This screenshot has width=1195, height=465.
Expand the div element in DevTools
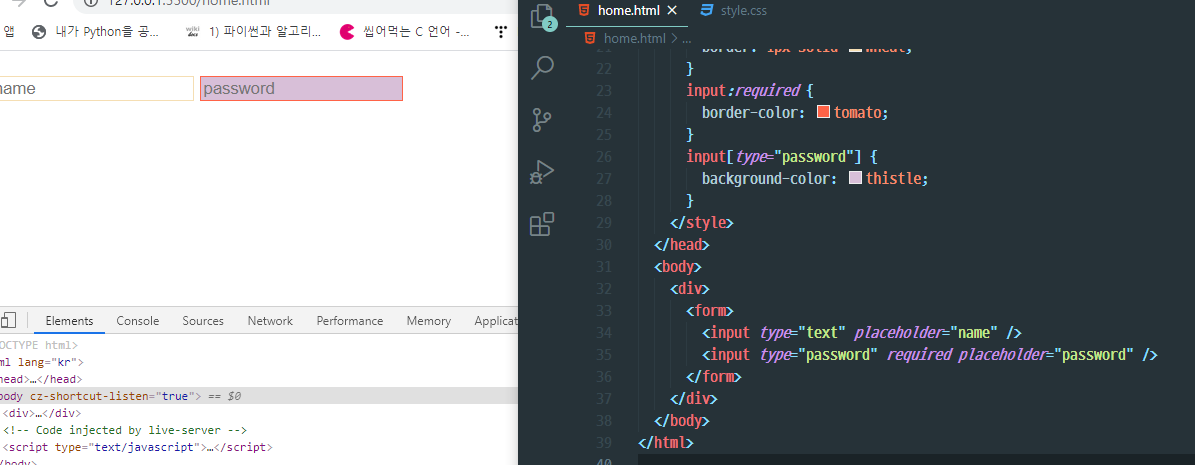coord(41,413)
